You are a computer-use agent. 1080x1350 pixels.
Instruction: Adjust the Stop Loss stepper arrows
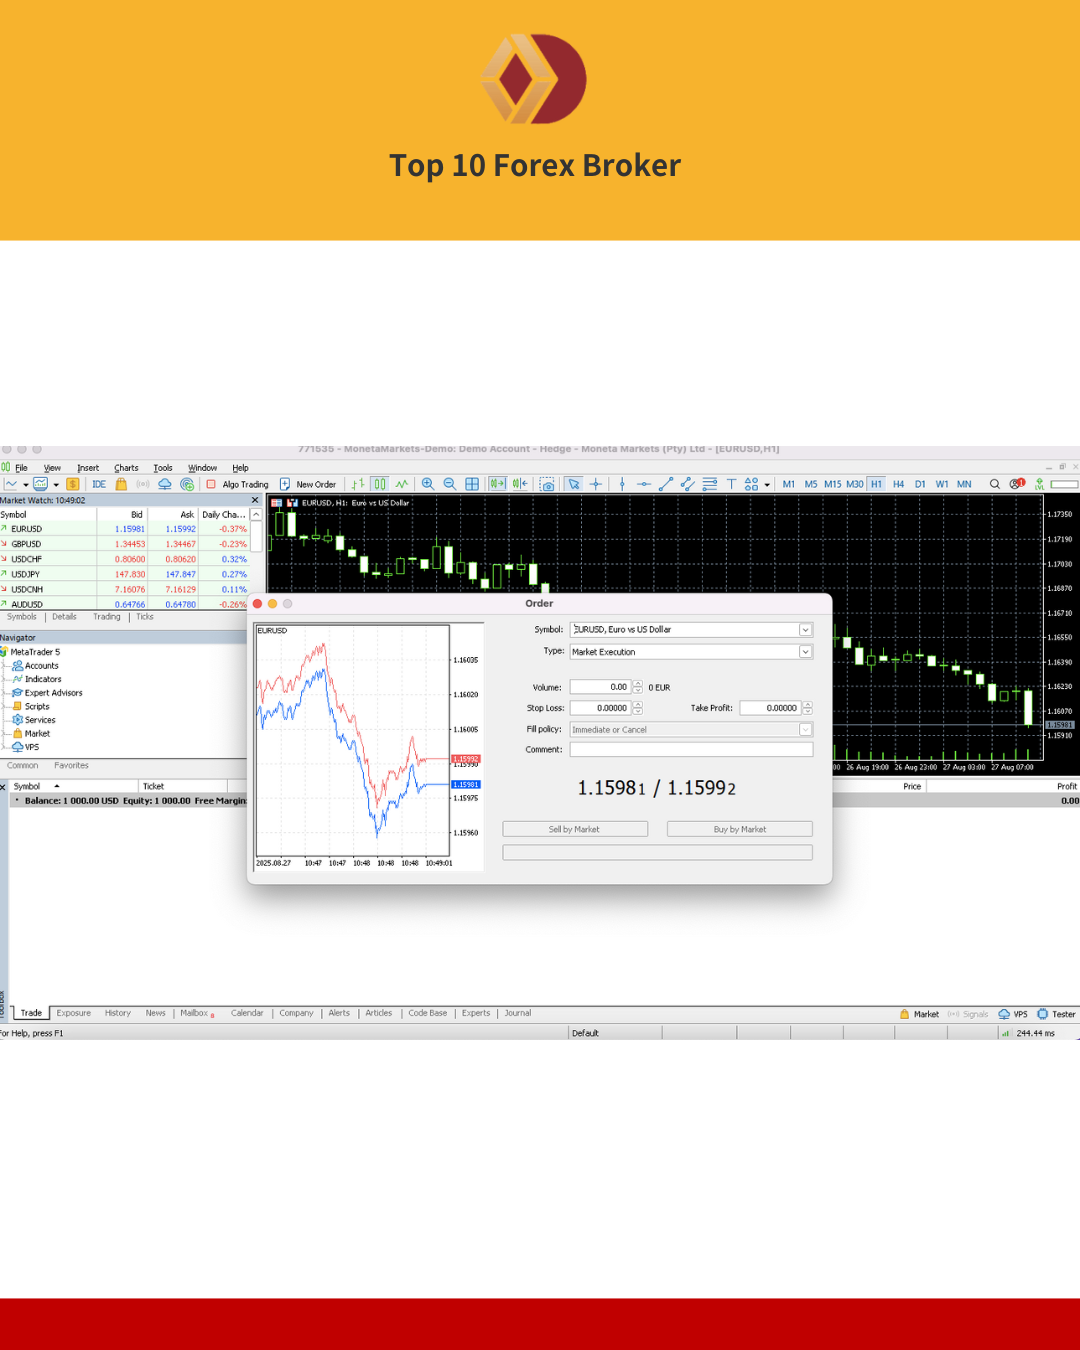pyautogui.click(x=638, y=708)
